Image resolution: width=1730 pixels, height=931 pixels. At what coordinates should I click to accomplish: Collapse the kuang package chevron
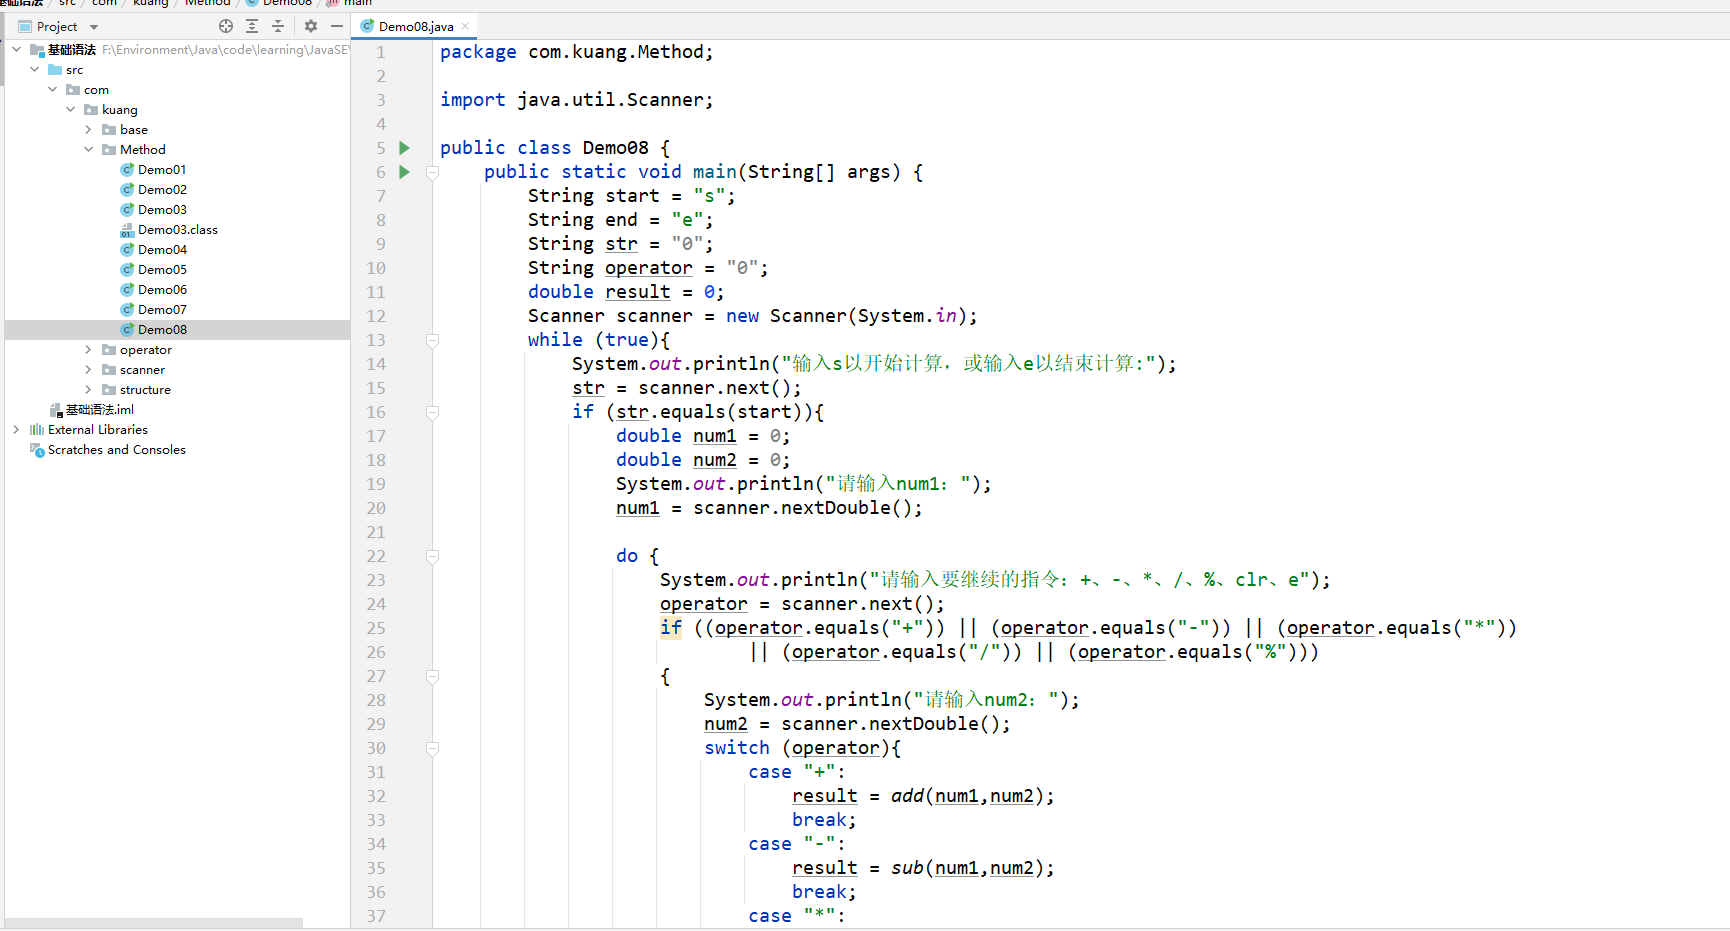tap(71, 110)
